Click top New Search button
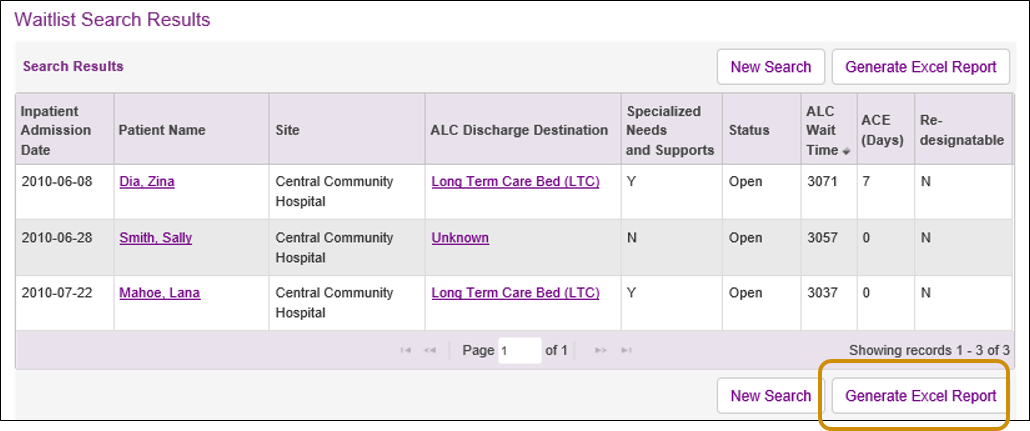1030x431 pixels. pos(770,67)
